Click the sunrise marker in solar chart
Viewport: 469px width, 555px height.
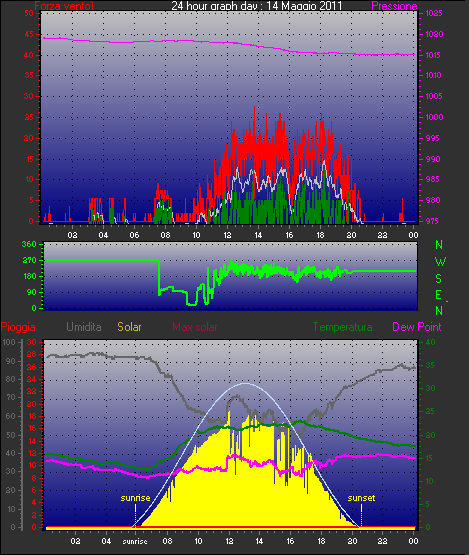tap(135, 498)
